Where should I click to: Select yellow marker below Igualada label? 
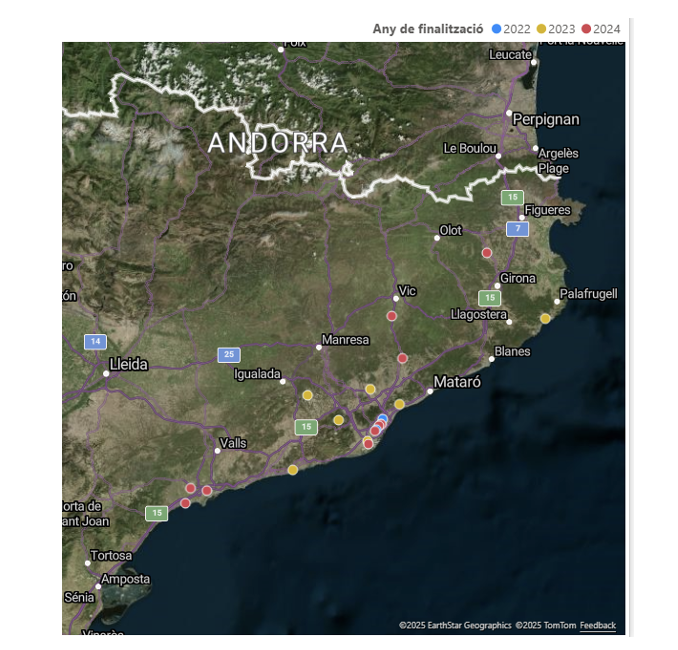click(307, 395)
